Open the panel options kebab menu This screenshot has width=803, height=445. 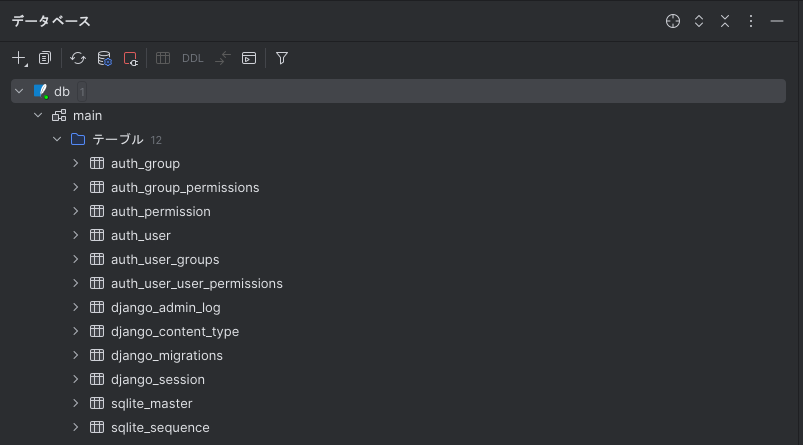tap(751, 21)
